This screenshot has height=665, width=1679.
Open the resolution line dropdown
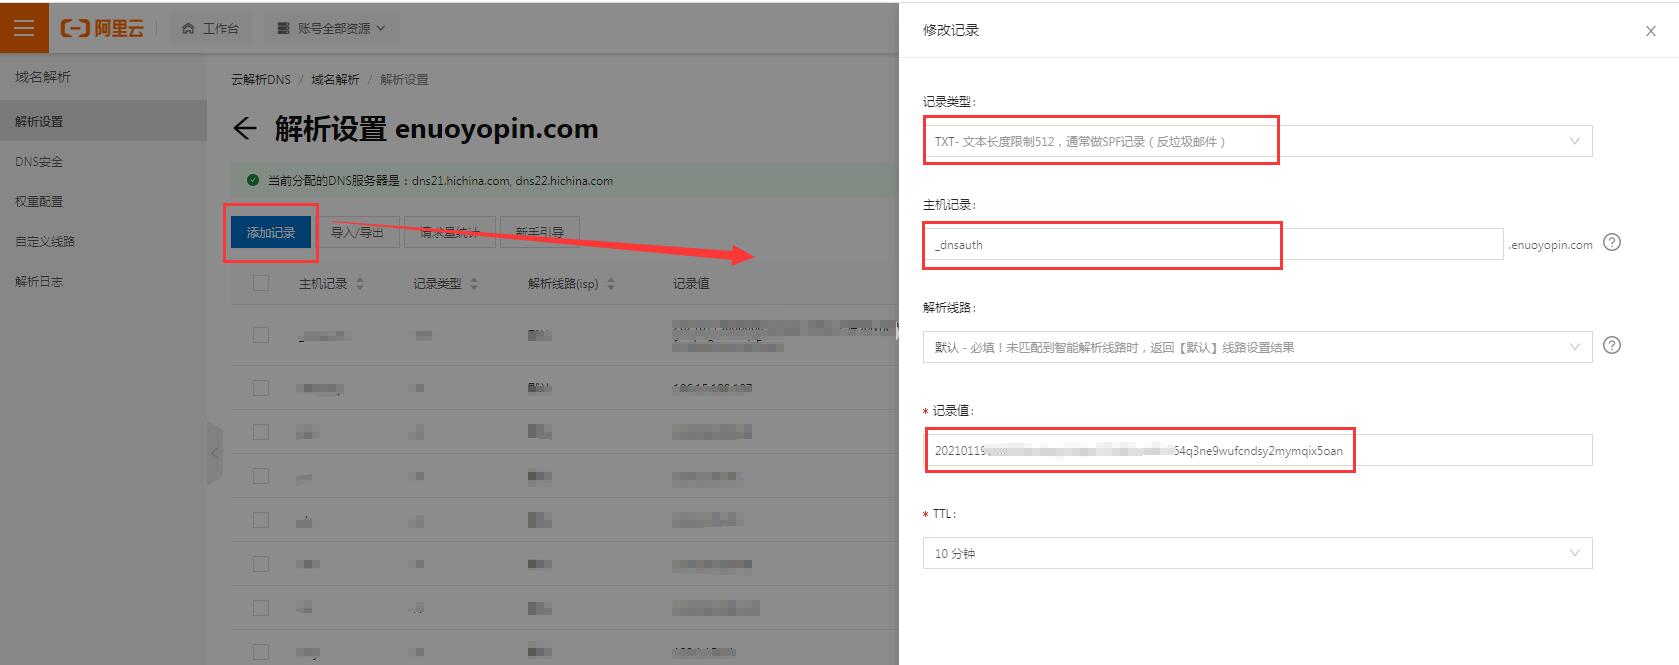pyautogui.click(x=1257, y=347)
